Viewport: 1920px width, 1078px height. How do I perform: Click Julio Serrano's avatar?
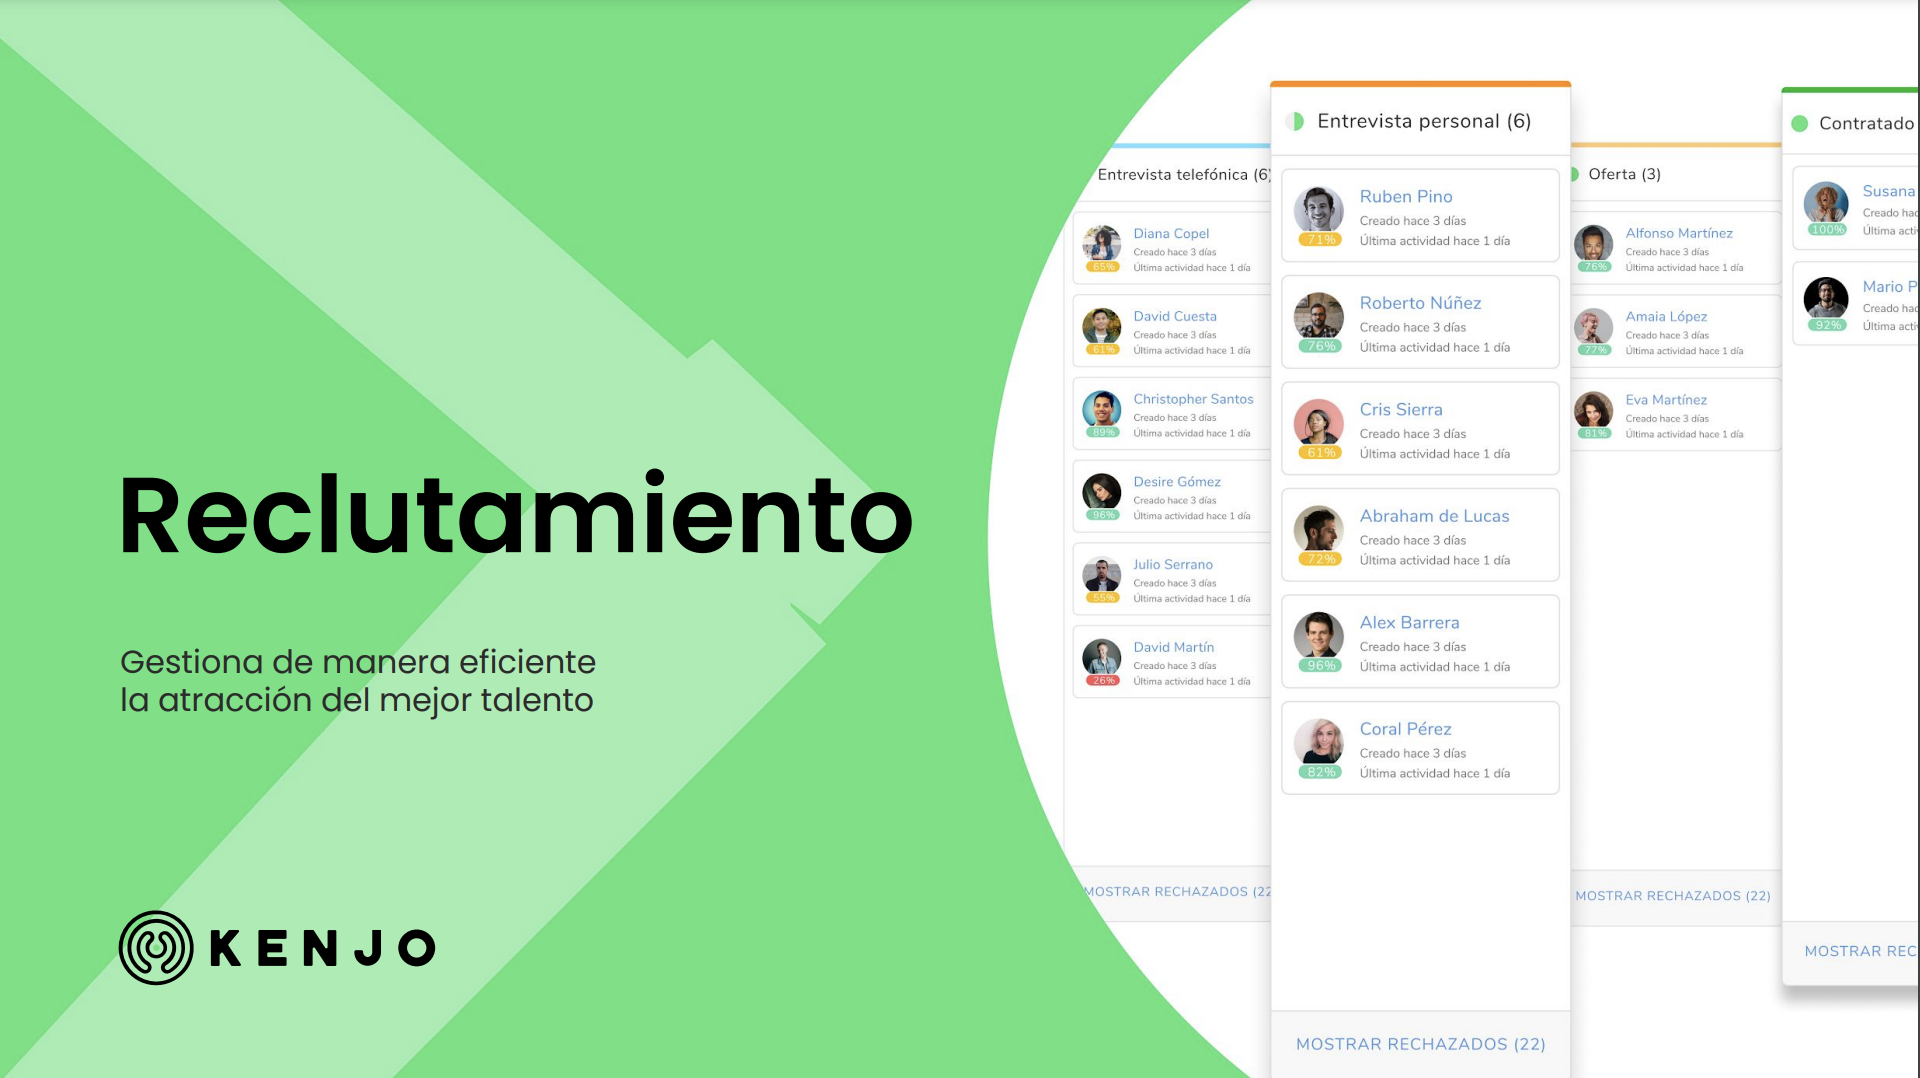[1102, 576]
